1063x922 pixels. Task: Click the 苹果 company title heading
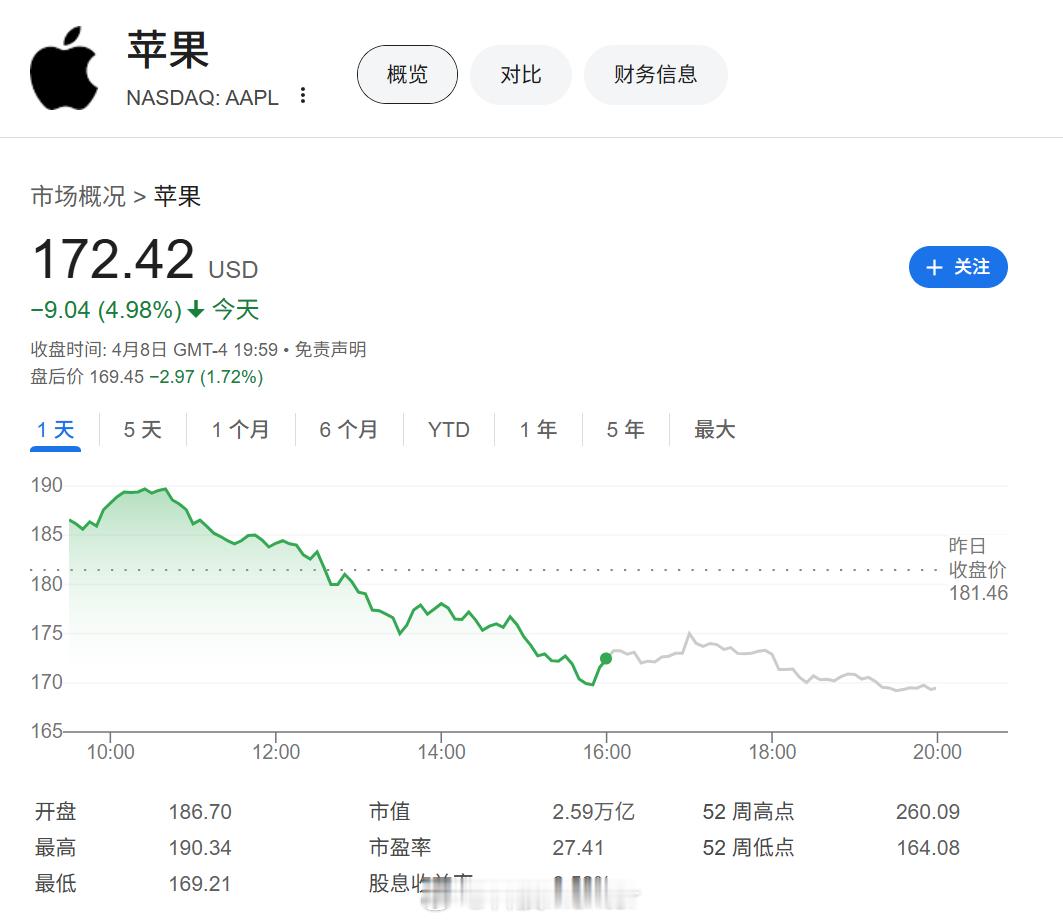click(x=168, y=49)
